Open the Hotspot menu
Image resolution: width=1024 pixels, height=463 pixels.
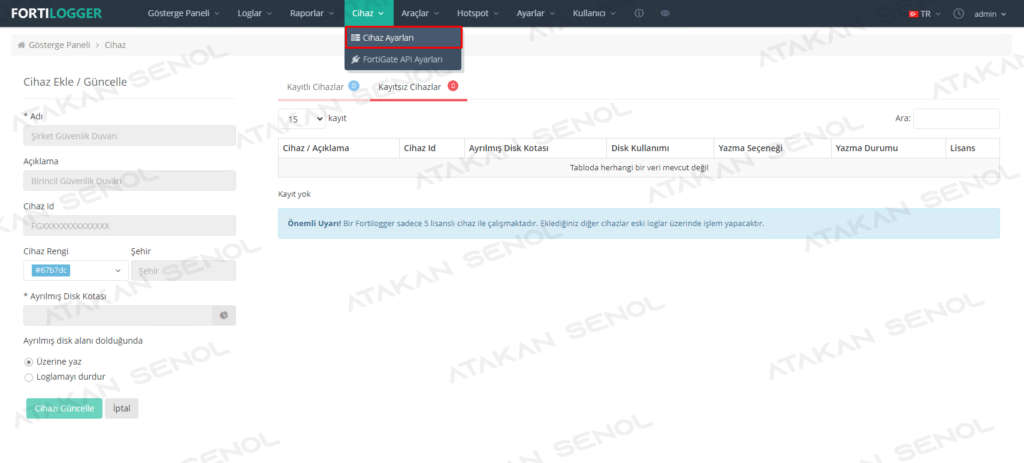478,13
